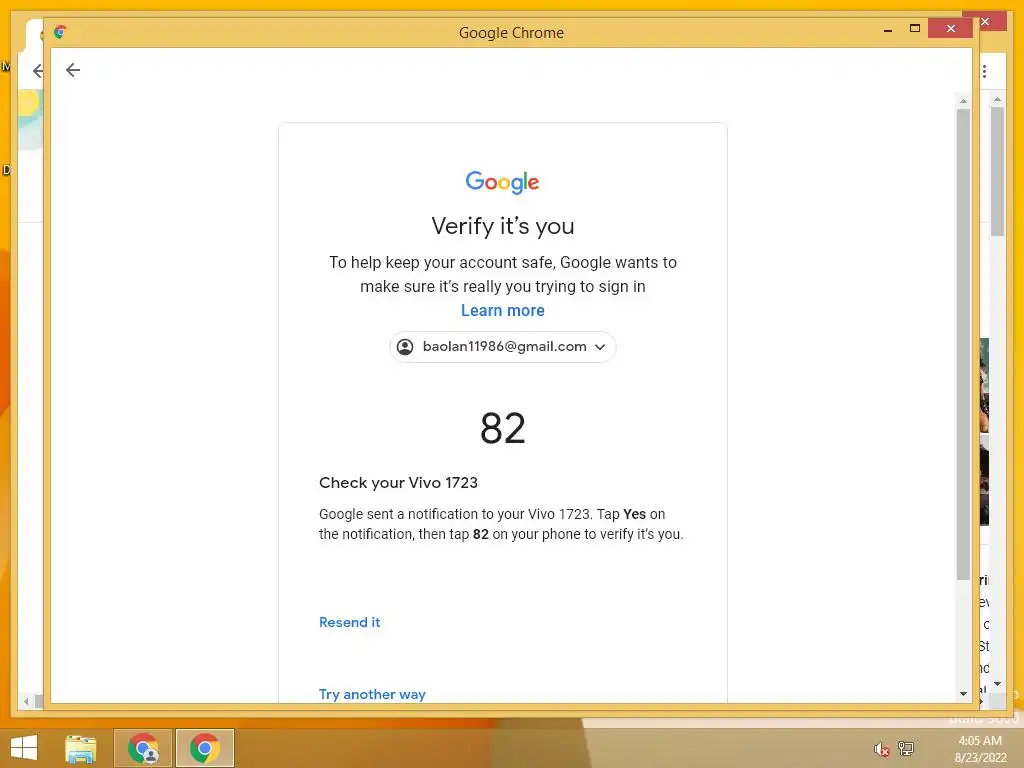1024x768 pixels.
Task: Switch to Chrome with profile icon in taskbar
Action: click(143, 748)
